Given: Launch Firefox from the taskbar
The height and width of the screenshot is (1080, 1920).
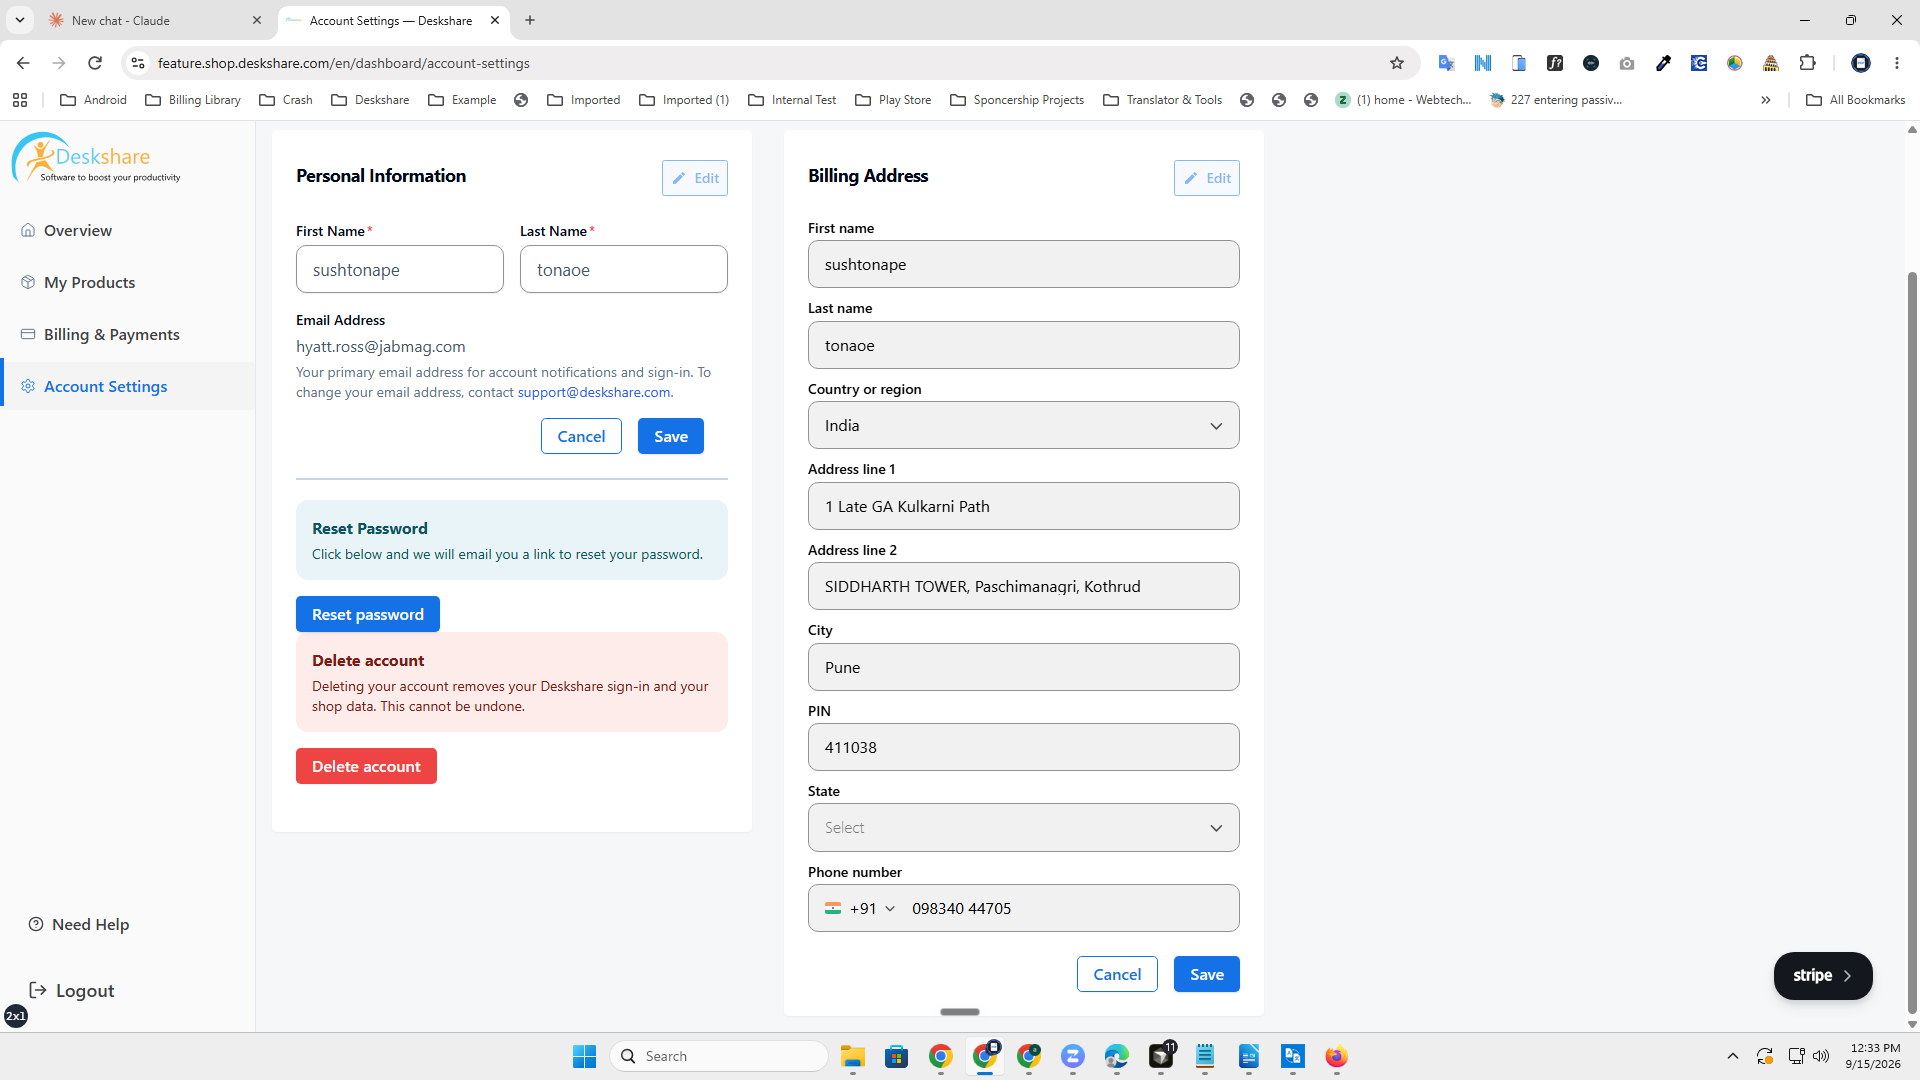Looking at the screenshot, I should coord(1337,1056).
